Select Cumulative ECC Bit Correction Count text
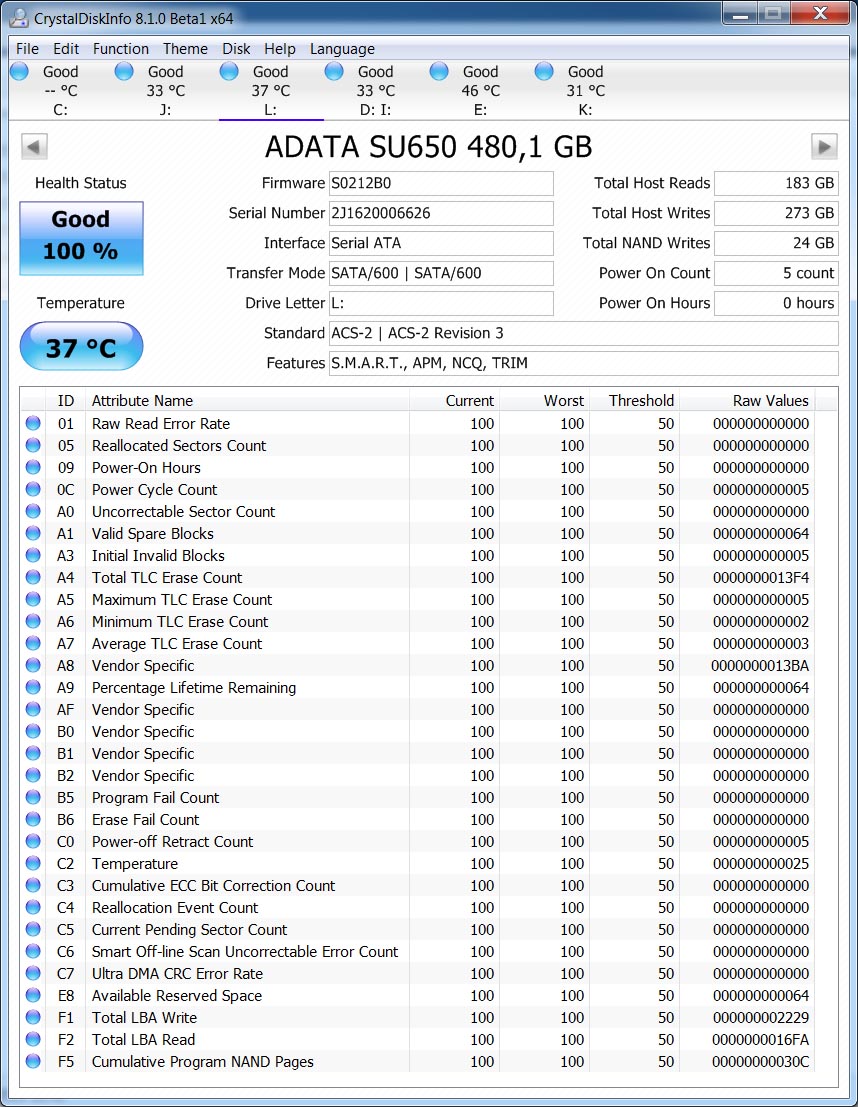 point(213,885)
